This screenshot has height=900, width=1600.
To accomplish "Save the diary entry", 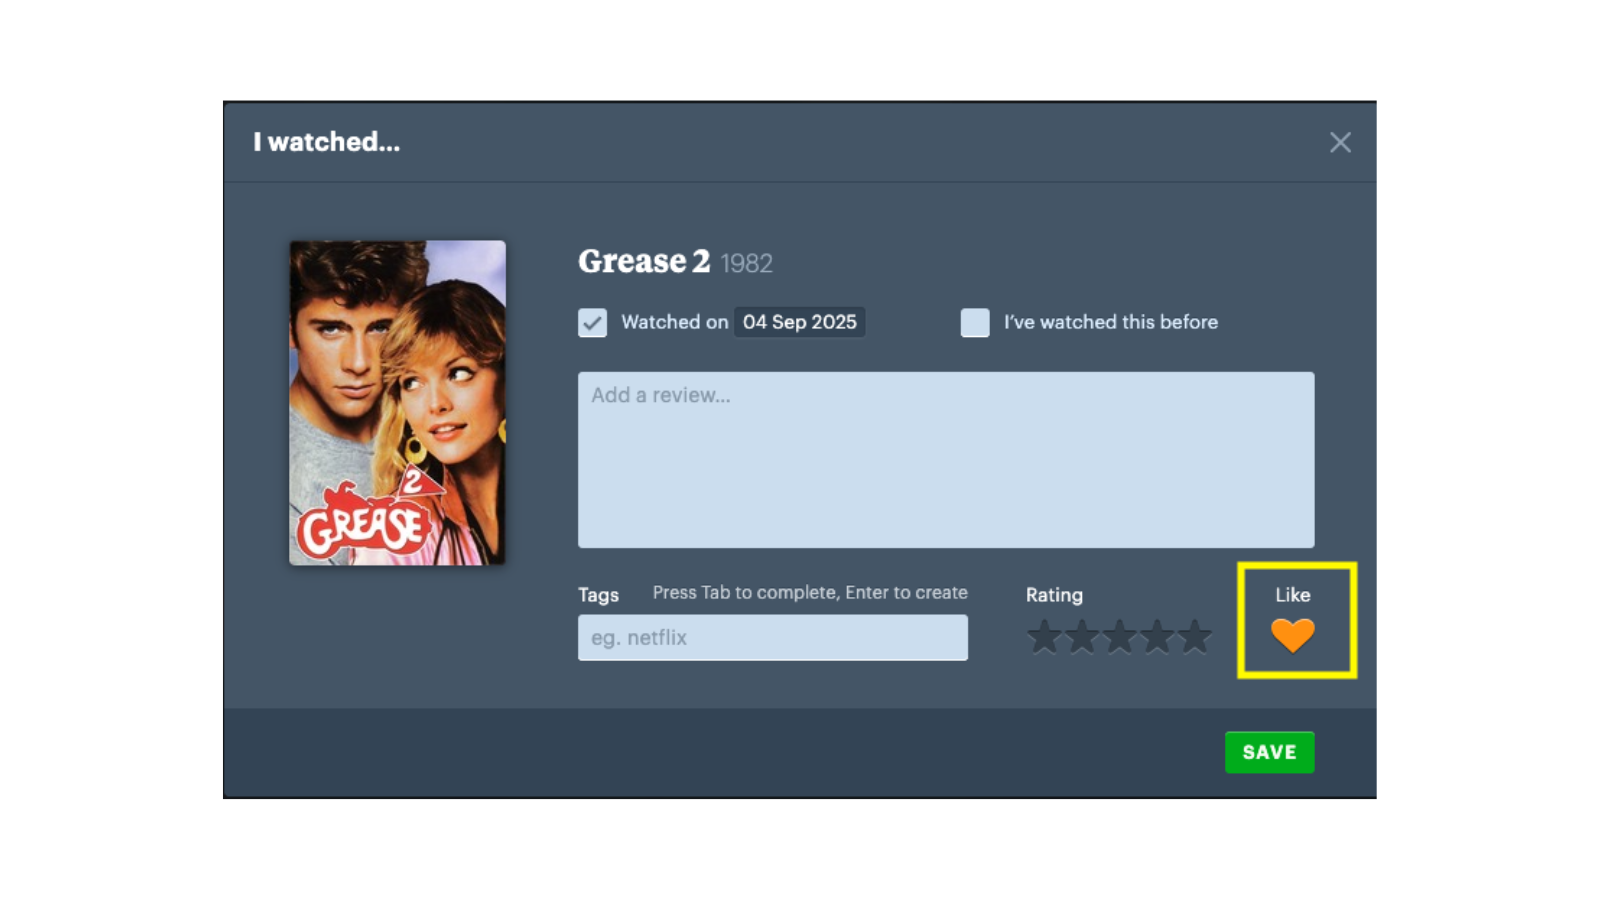I will [1269, 752].
